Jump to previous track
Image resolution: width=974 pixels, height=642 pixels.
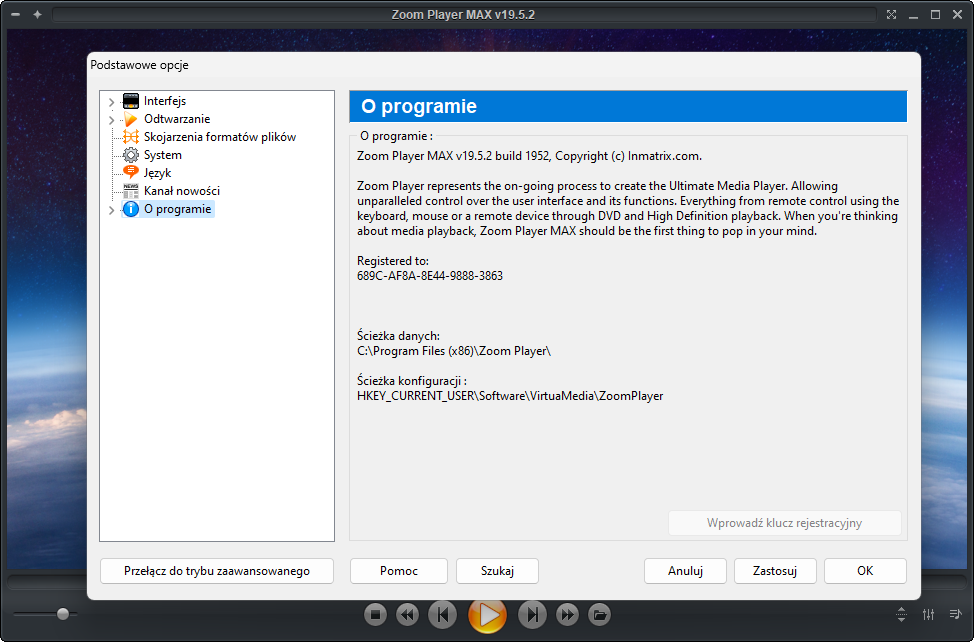point(442,615)
